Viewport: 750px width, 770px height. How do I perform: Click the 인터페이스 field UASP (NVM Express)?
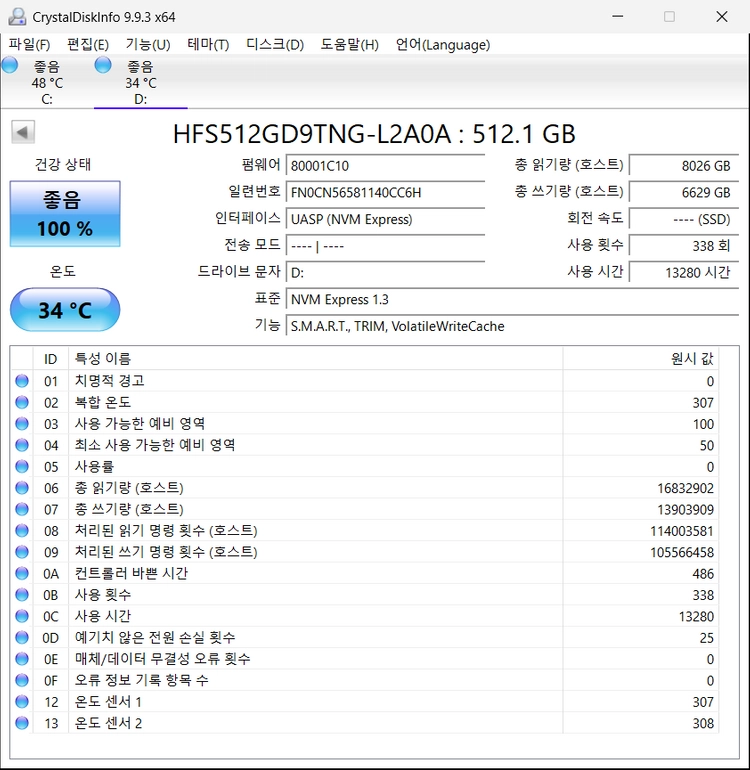386,219
